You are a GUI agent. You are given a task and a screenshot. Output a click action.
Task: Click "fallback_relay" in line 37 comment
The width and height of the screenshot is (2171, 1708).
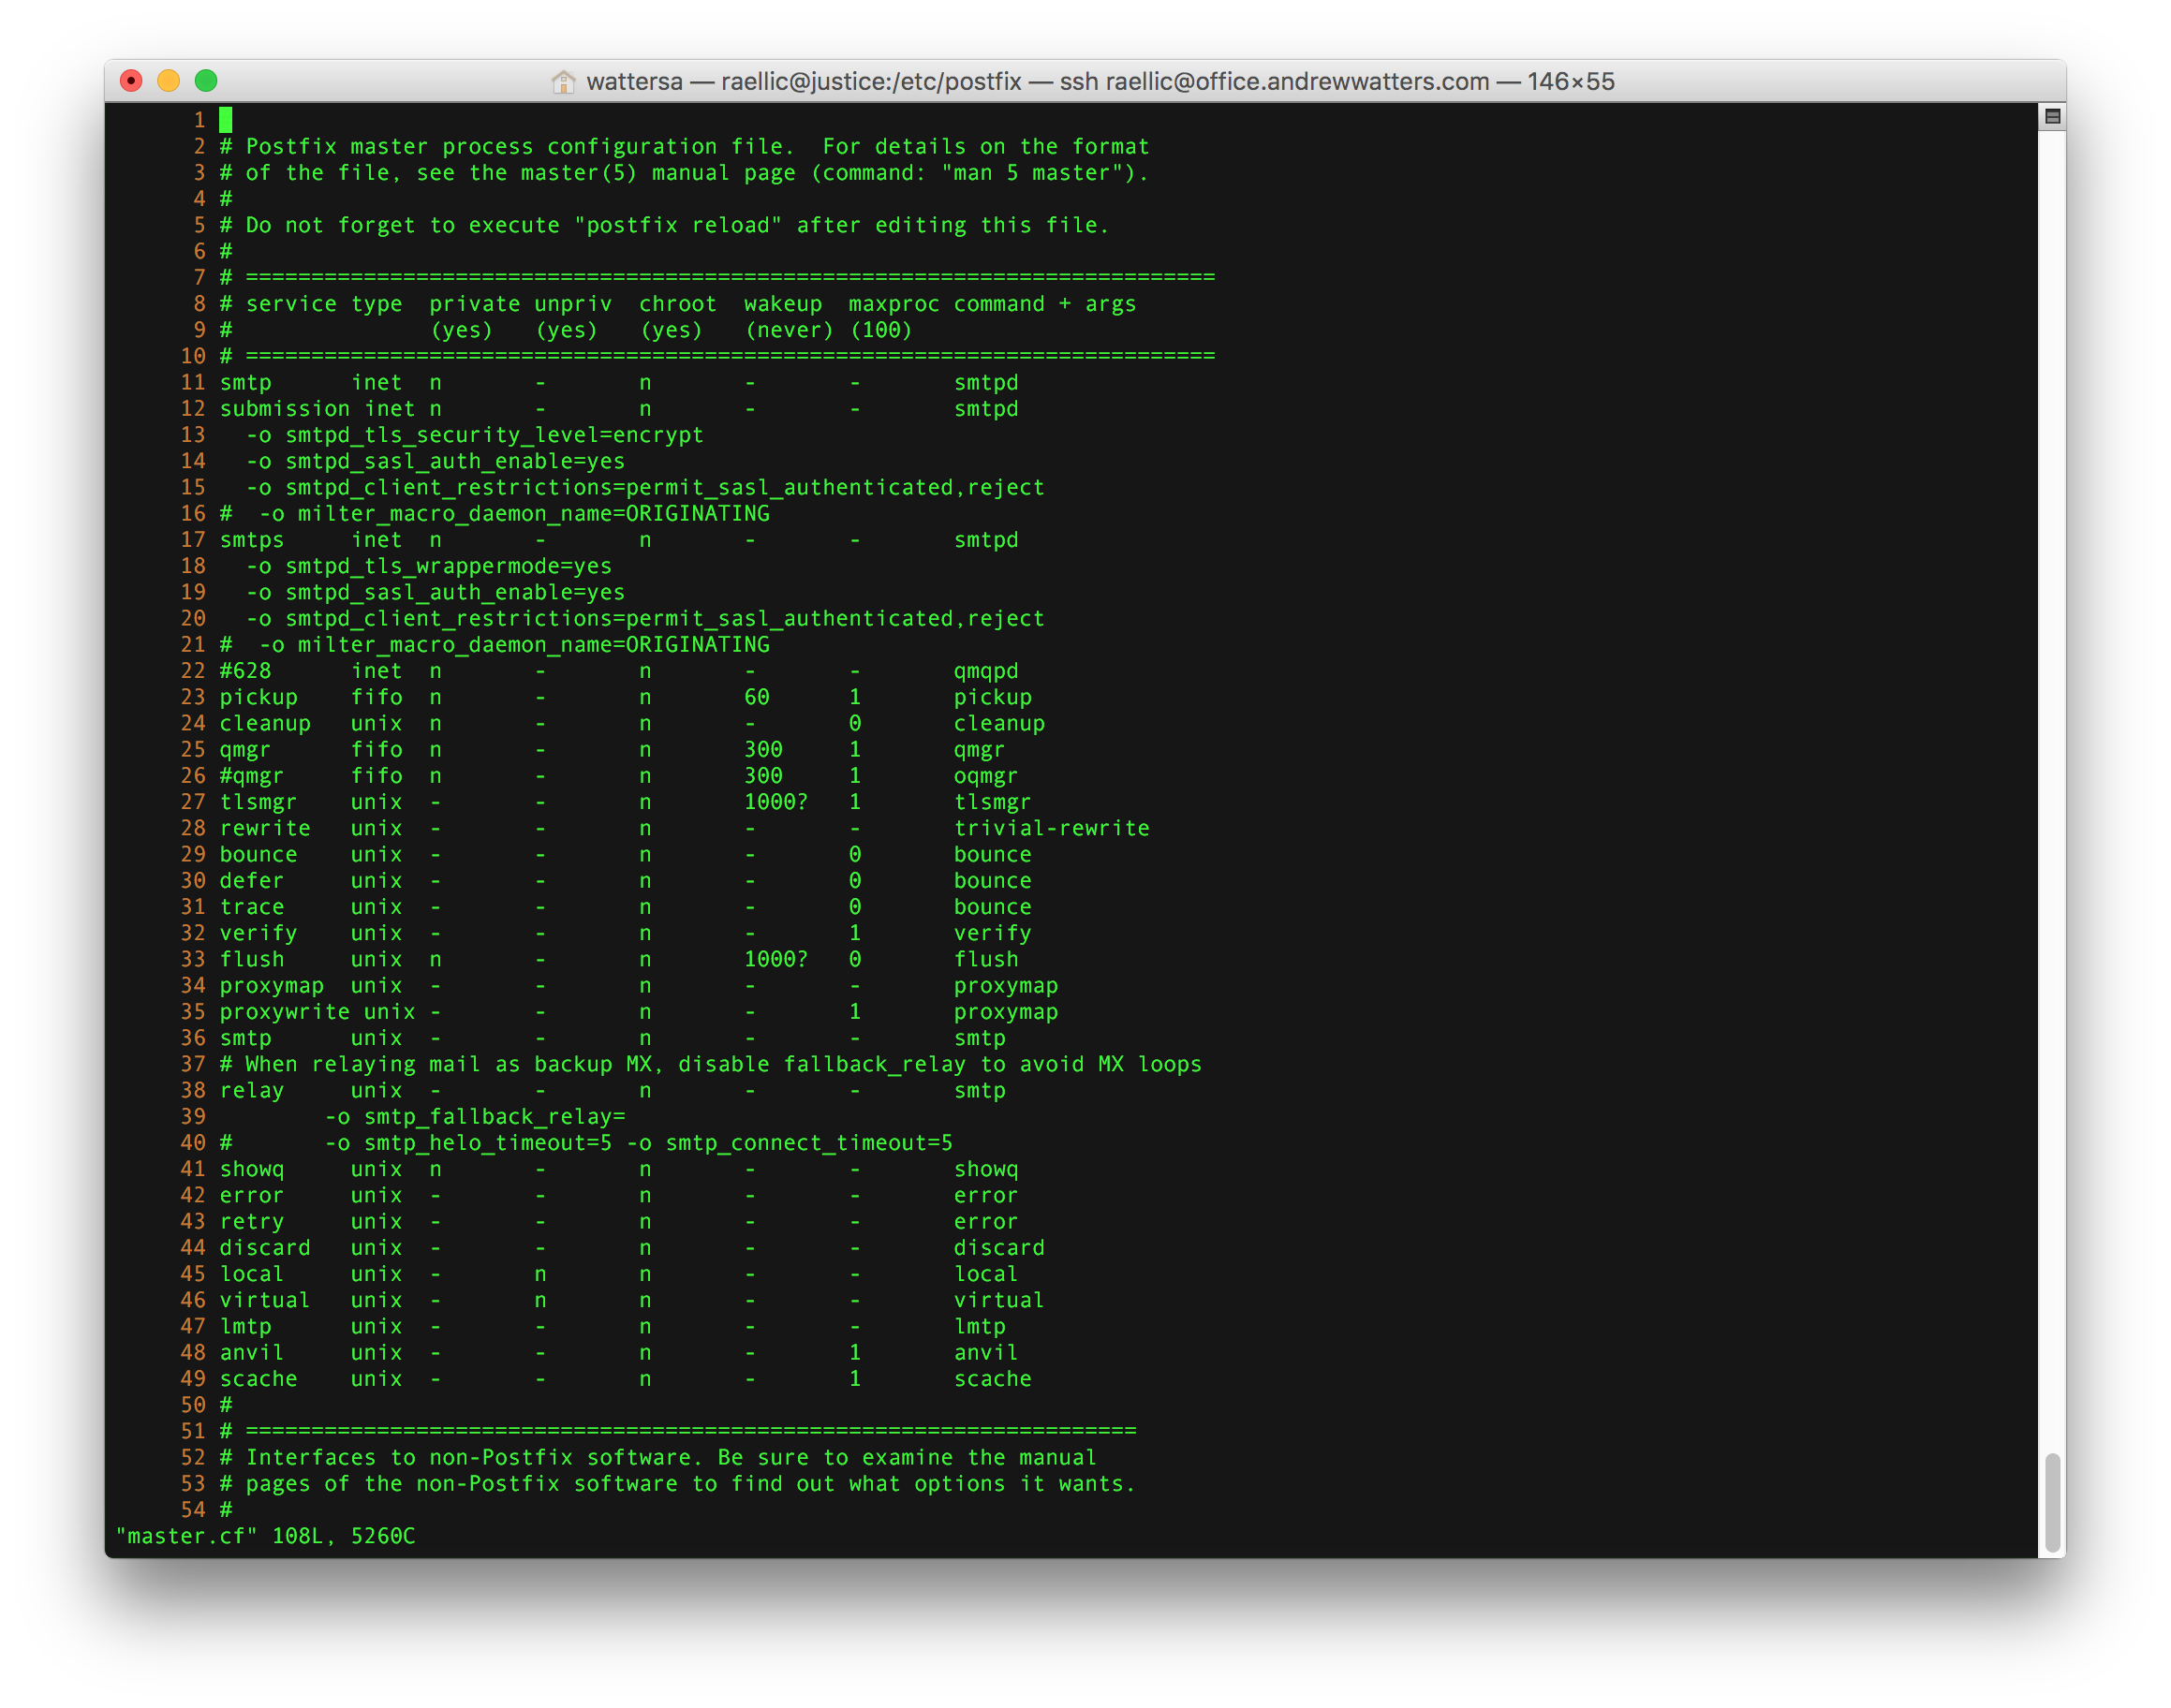click(x=875, y=1064)
